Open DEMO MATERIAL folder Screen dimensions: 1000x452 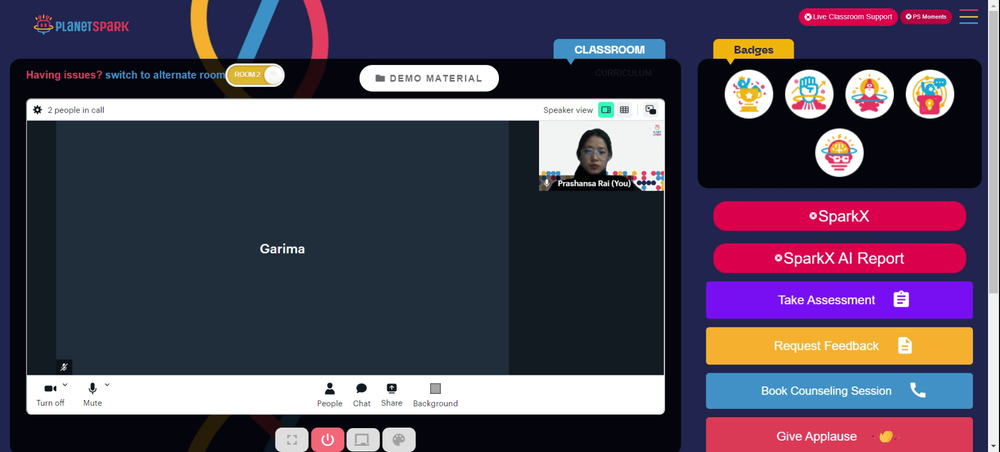(429, 78)
